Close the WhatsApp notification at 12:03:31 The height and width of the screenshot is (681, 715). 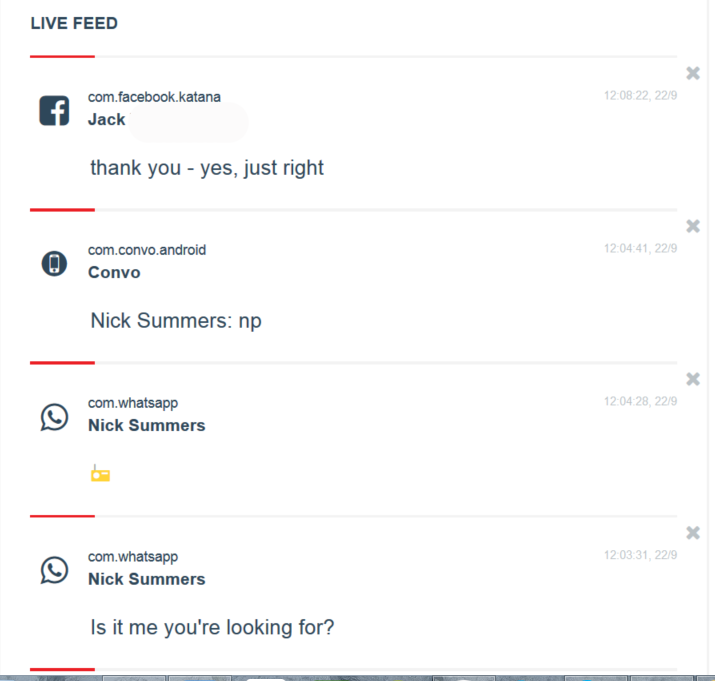[x=693, y=532]
